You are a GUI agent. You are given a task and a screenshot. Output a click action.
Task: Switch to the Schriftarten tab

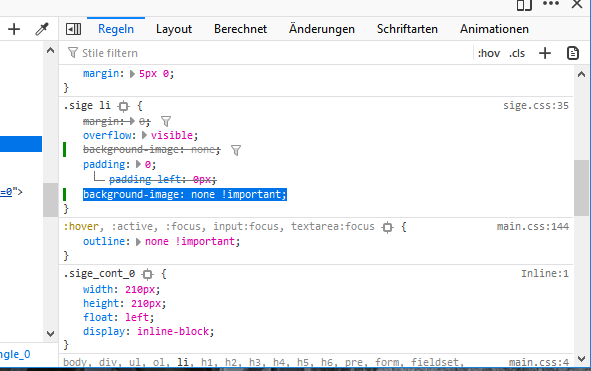pos(407,29)
